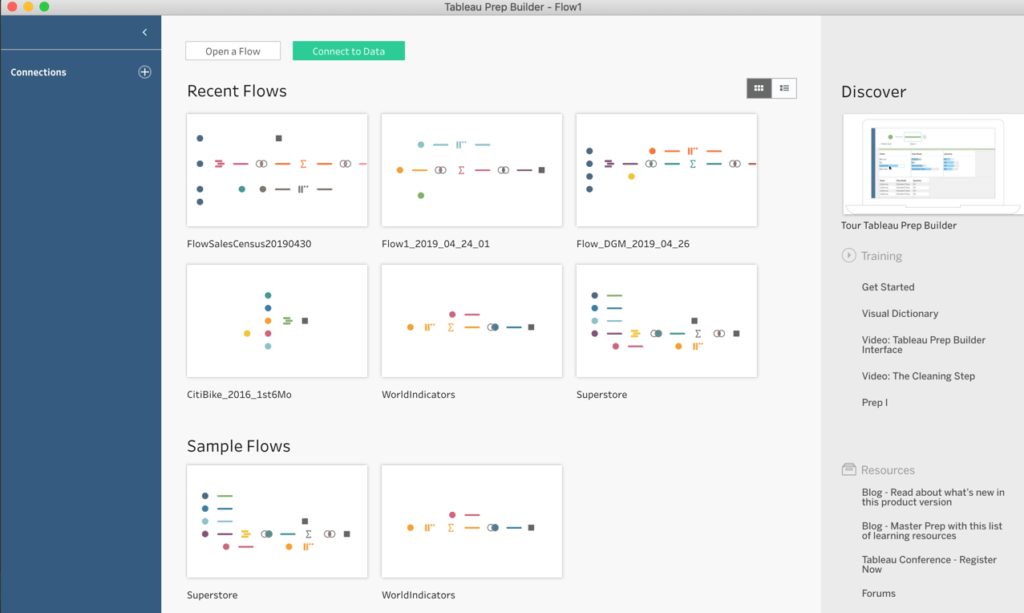Click the Resources section label

[888, 470]
